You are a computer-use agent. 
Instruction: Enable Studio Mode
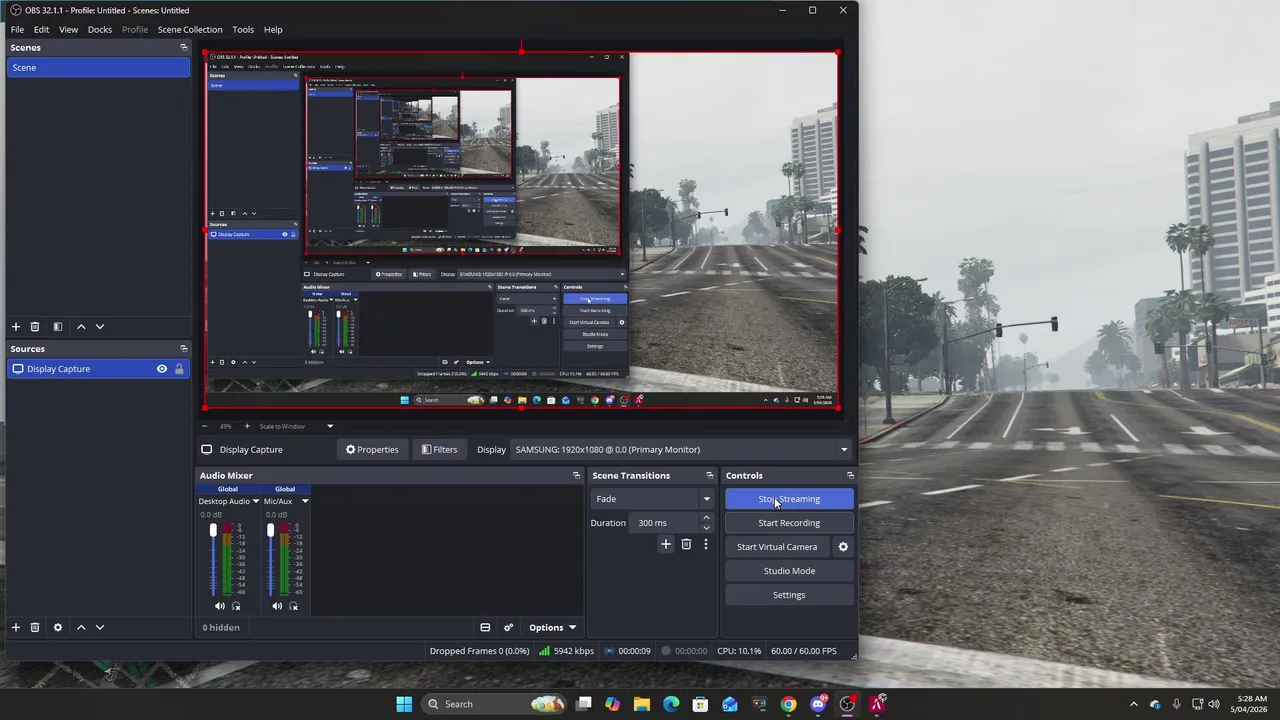789,571
